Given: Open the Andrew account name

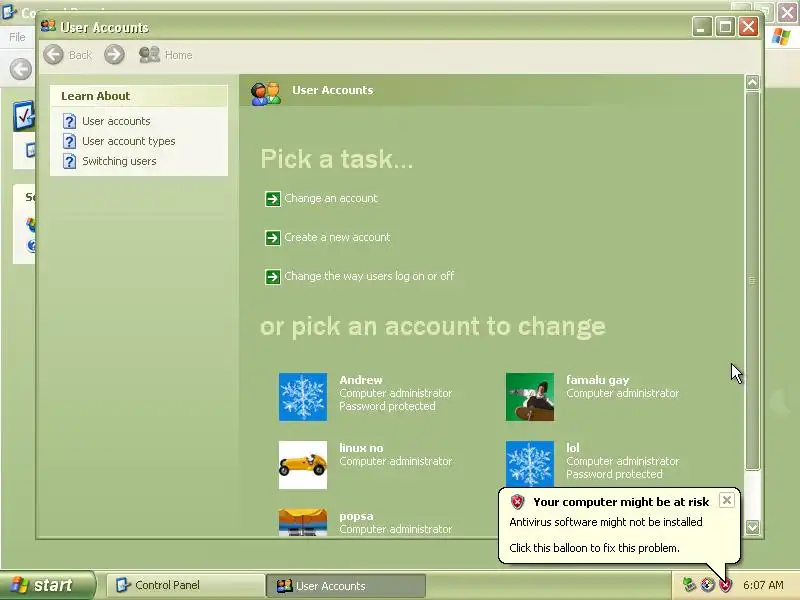Looking at the screenshot, I should (361, 380).
